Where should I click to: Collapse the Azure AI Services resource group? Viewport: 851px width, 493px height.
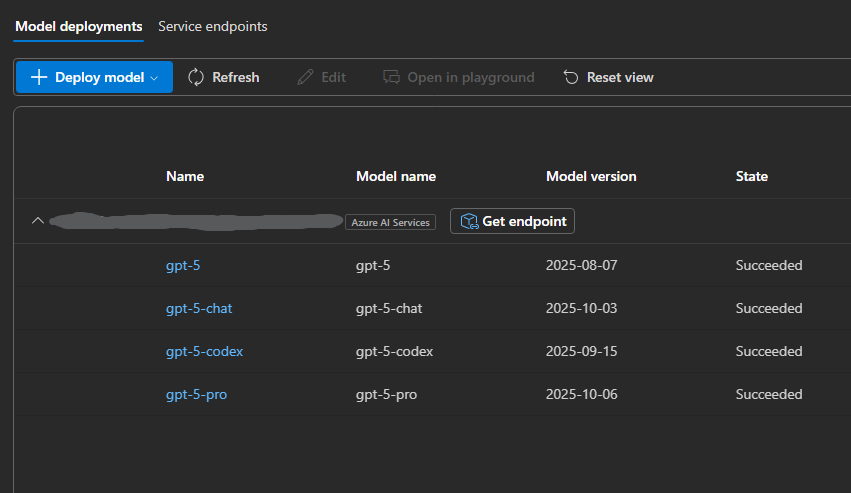(x=38, y=221)
